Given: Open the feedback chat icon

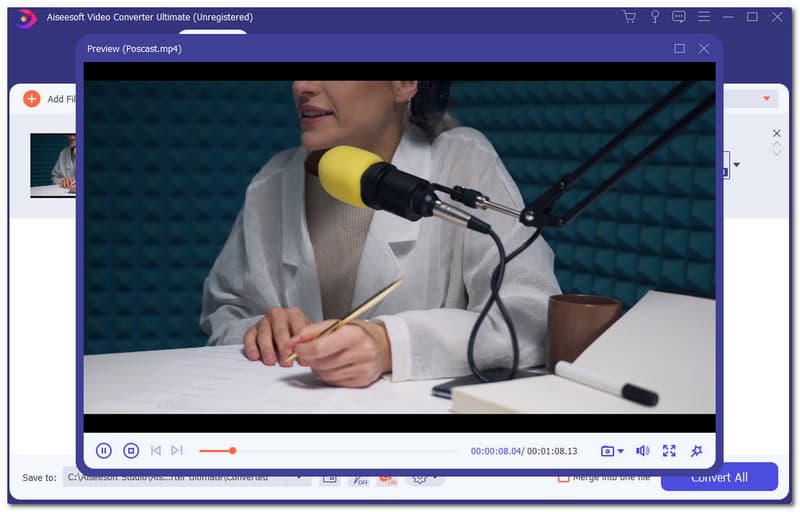Looking at the screenshot, I should tap(679, 17).
